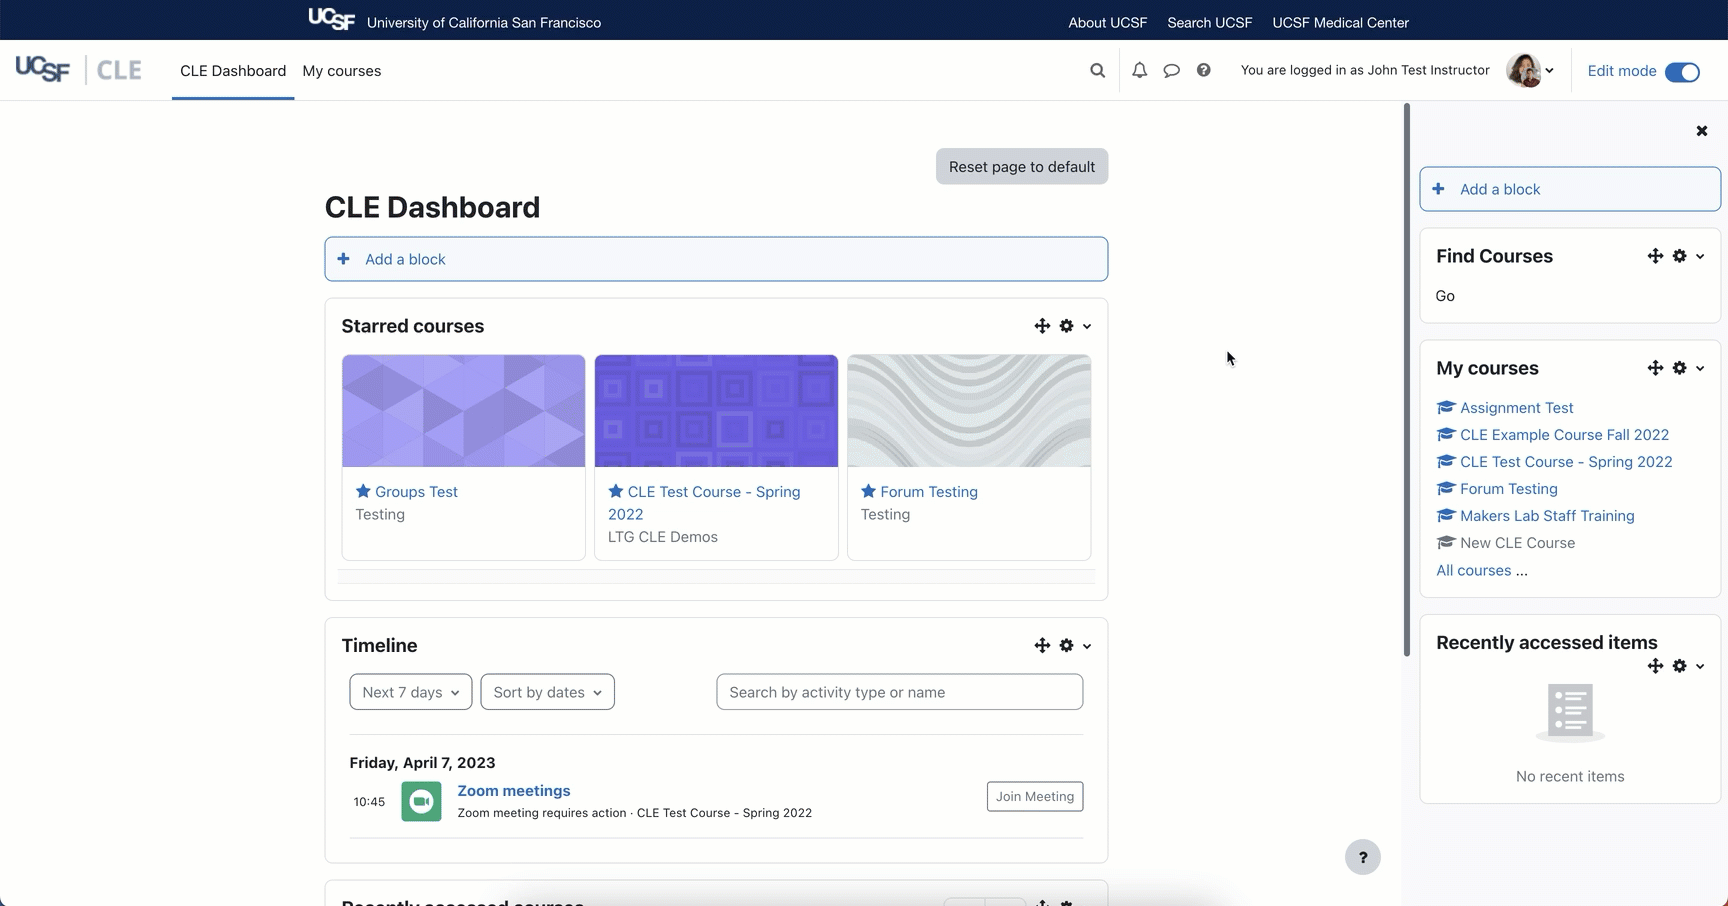The height and width of the screenshot is (906, 1728).
Task: Click the Search by activity type or name field
Action: click(900, 692)
